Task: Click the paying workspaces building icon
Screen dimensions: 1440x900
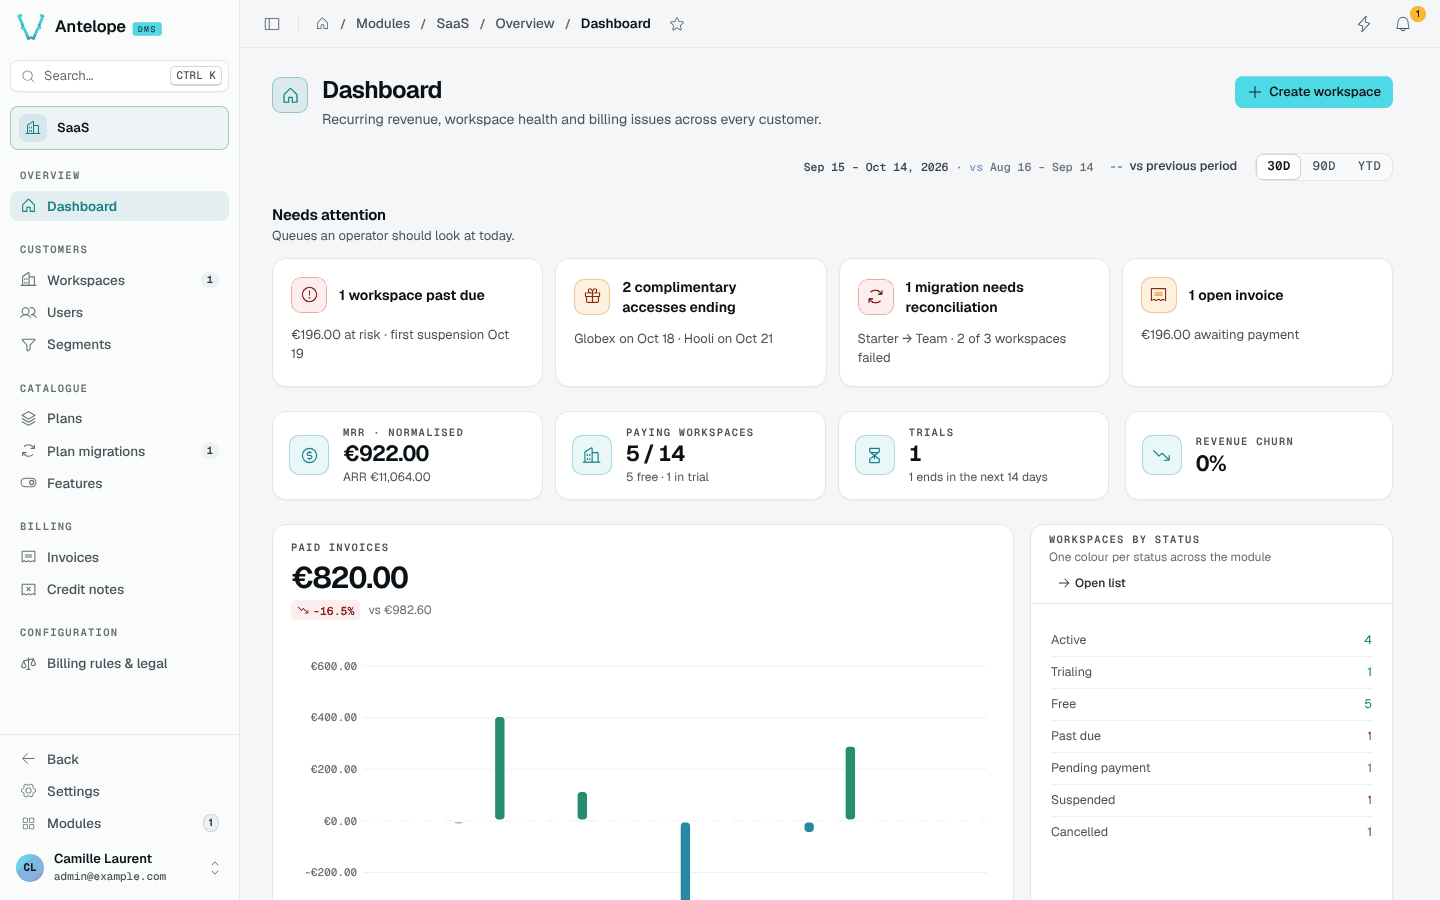Action: click(x=592, y=455)
